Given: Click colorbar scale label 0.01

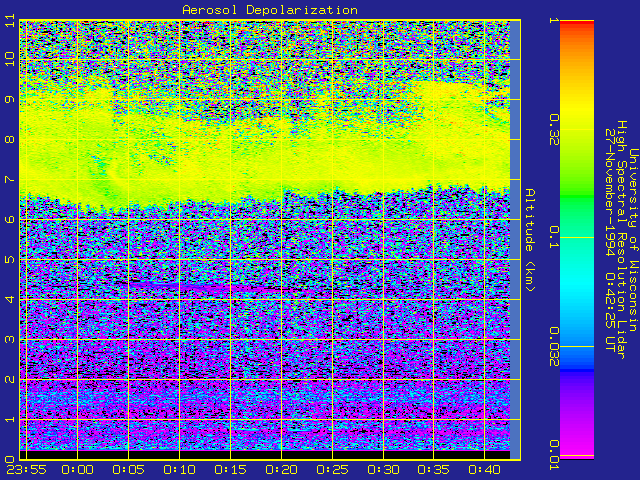Looking at the screenshot, I should (554, 455).
